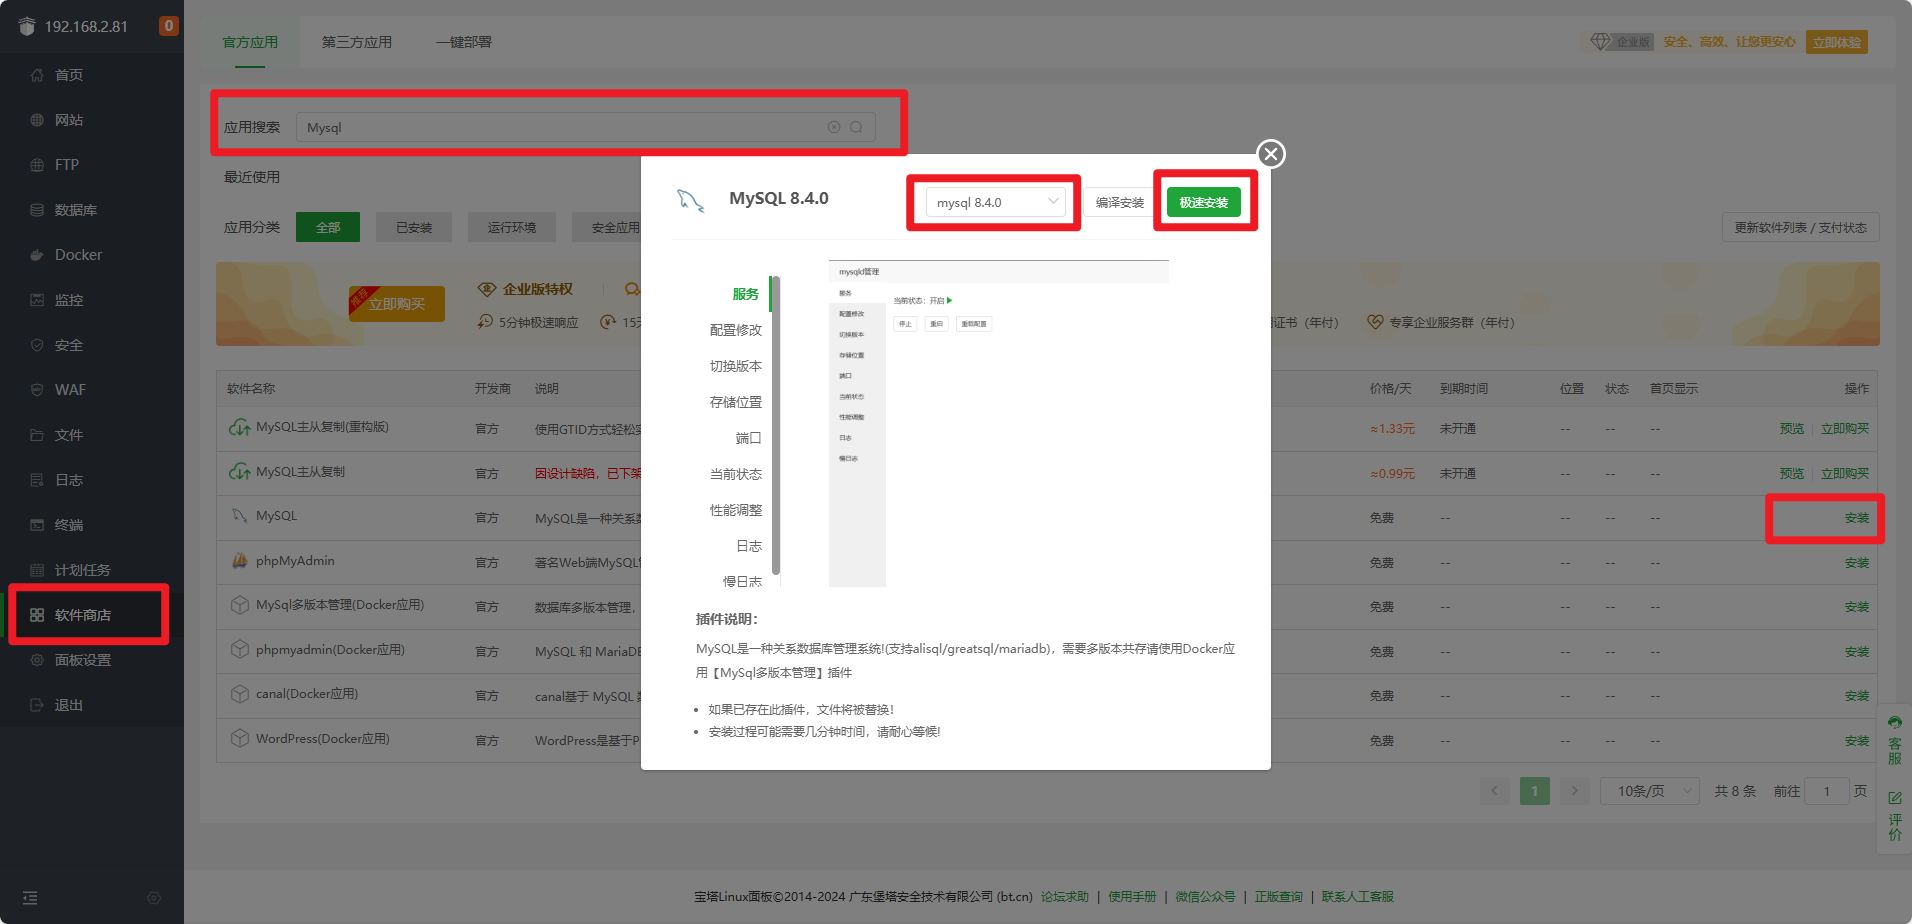This screenshot has width=1912, height=924.
Task: Open the 10条/页 page size dropdown
Action: (1650, 791)
